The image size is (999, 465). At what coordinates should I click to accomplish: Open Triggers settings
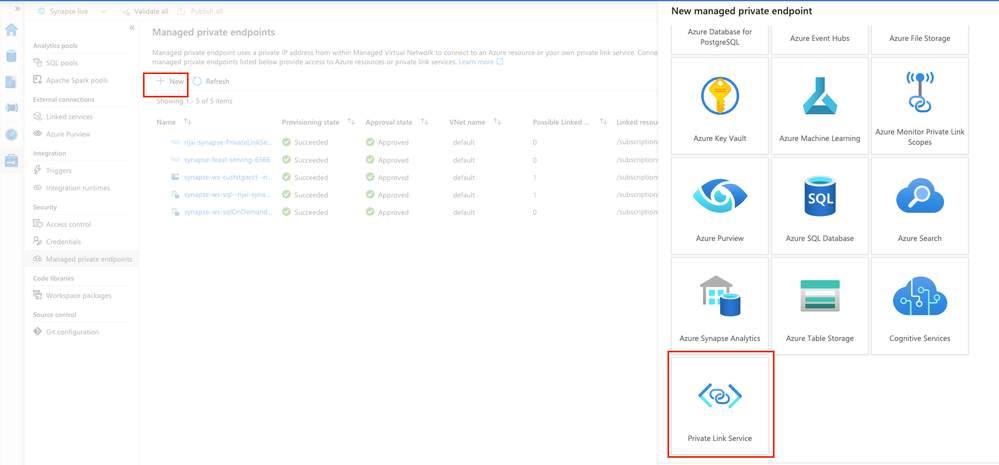point(59,170)
